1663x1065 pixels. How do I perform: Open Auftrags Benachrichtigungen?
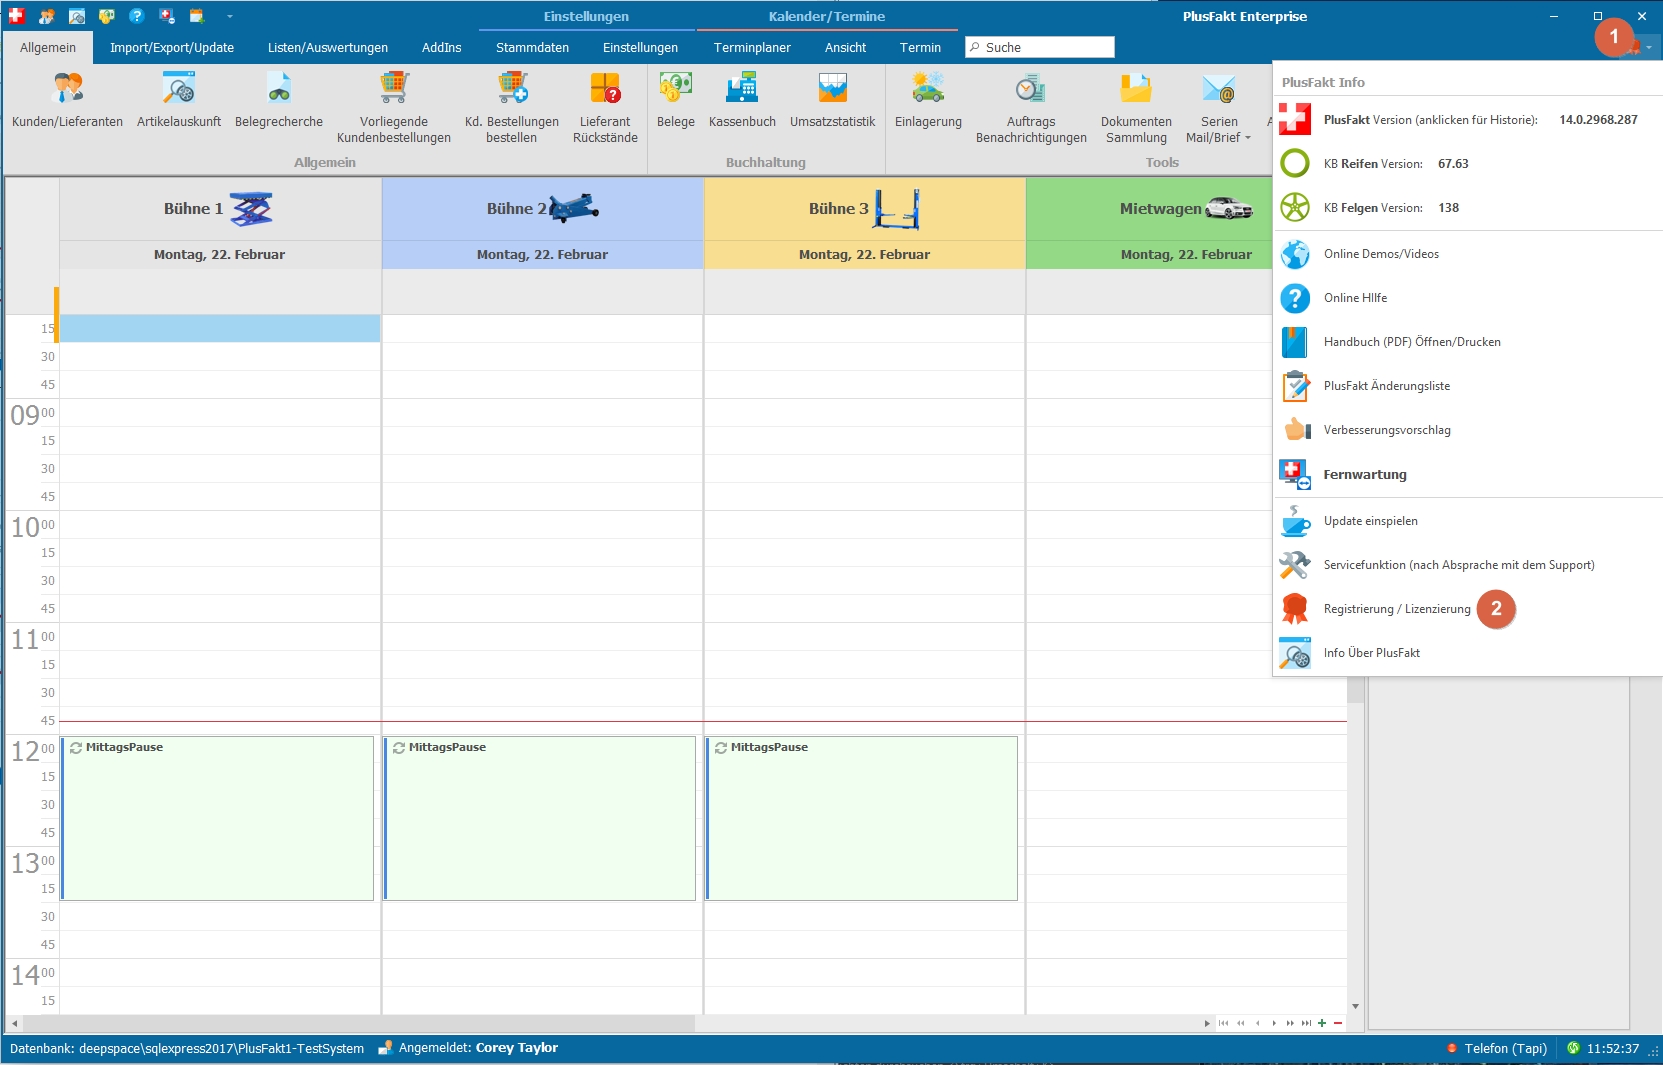(1031, 108)
